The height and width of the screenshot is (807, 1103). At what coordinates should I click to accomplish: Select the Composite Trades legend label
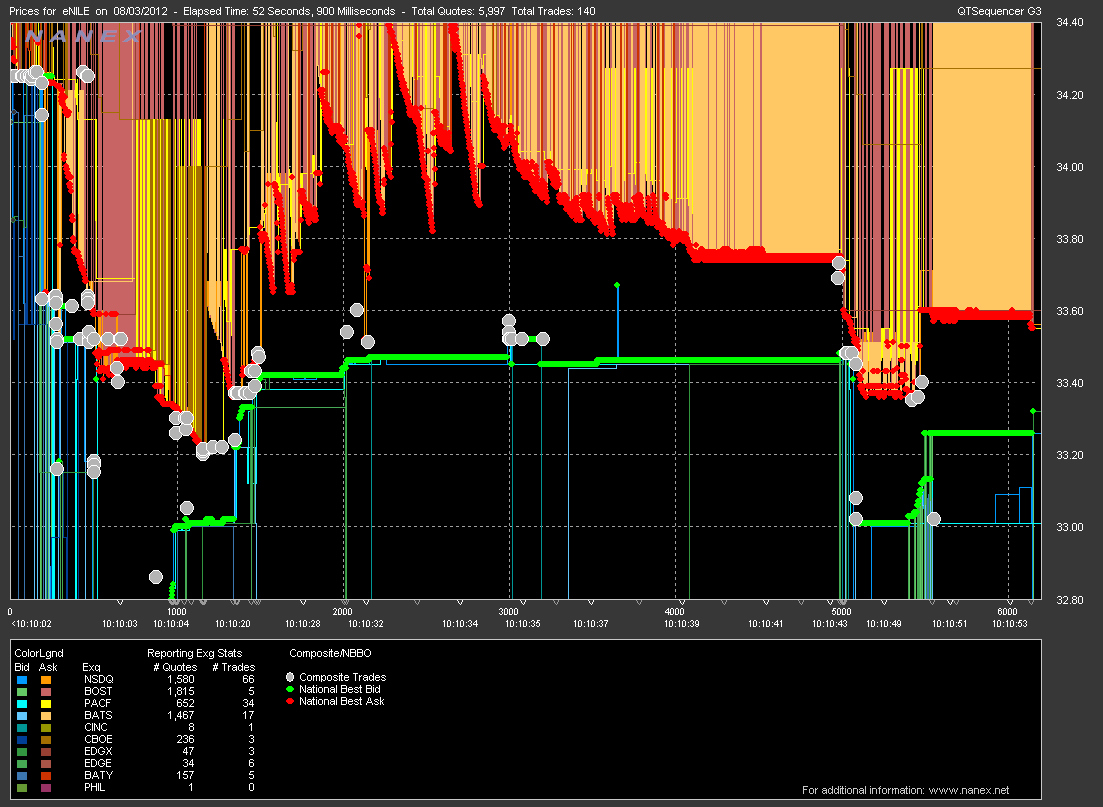coord(343,677)
